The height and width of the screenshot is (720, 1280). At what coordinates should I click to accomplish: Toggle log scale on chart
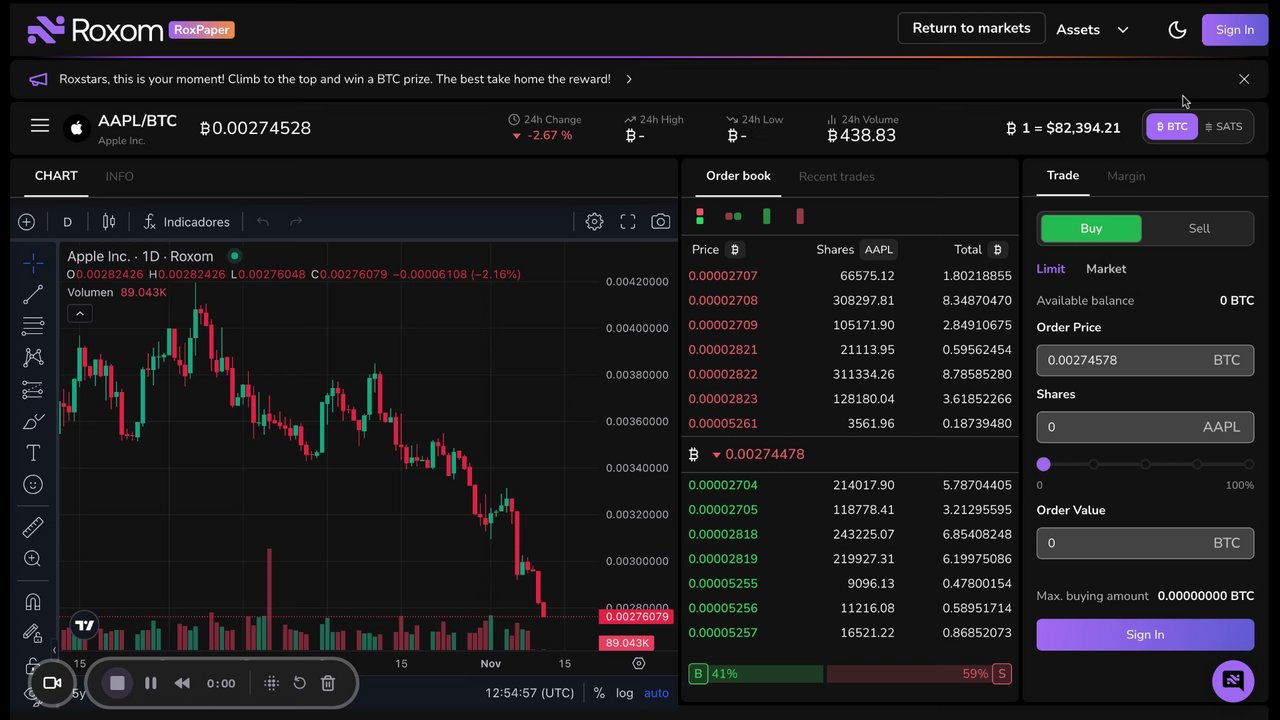point(625,693)
